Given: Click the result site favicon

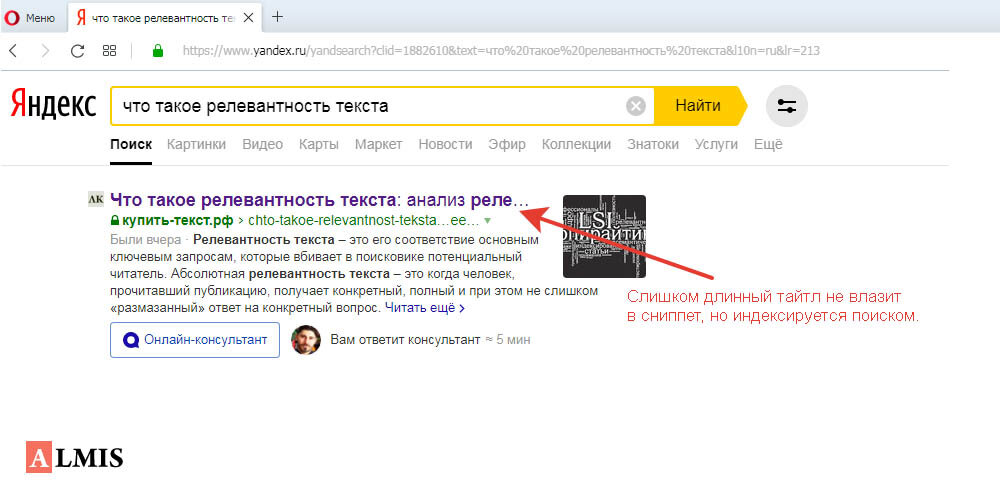Looking at the screenshot, I should tap(96, 199).
